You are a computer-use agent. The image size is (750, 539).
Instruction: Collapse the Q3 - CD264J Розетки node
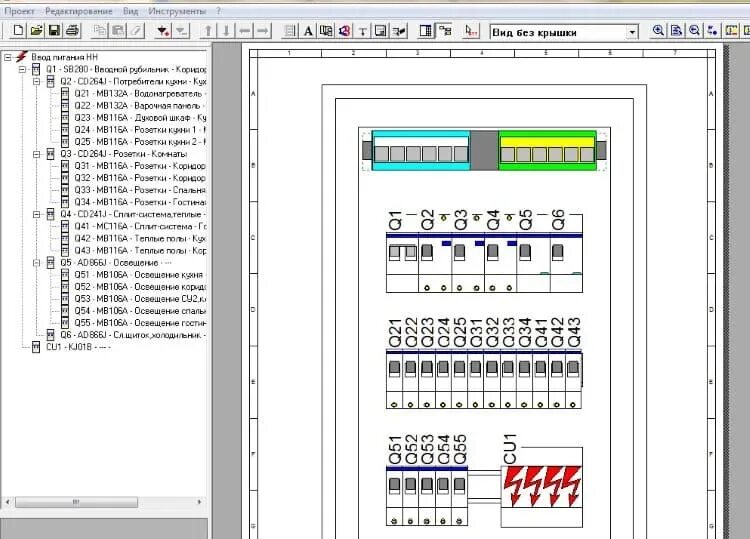(x=36, y=154)
